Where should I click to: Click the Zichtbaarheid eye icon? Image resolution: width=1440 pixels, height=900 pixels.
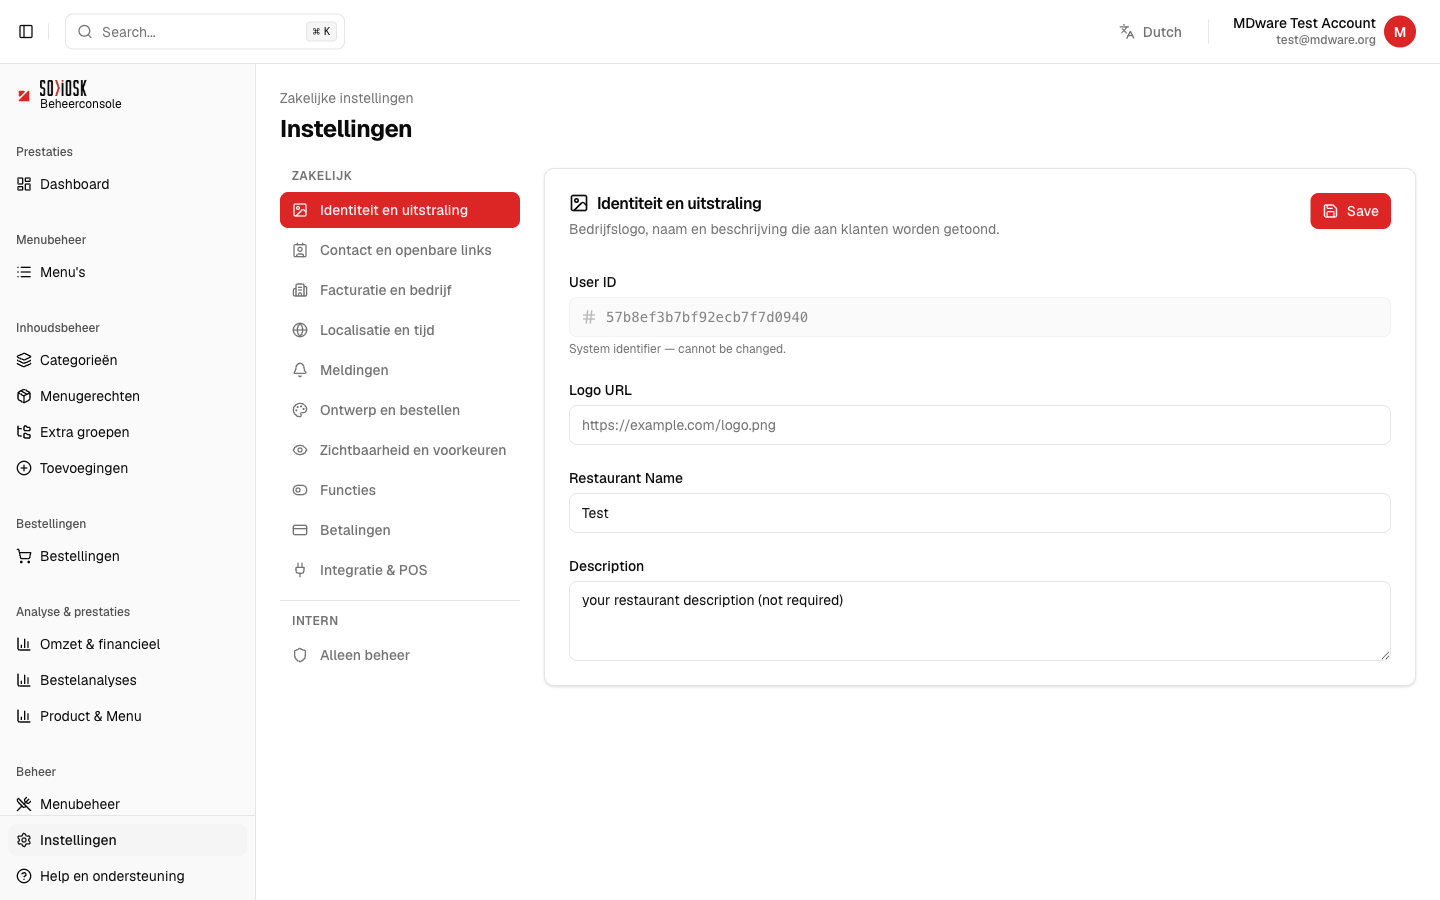pos(300,450)
